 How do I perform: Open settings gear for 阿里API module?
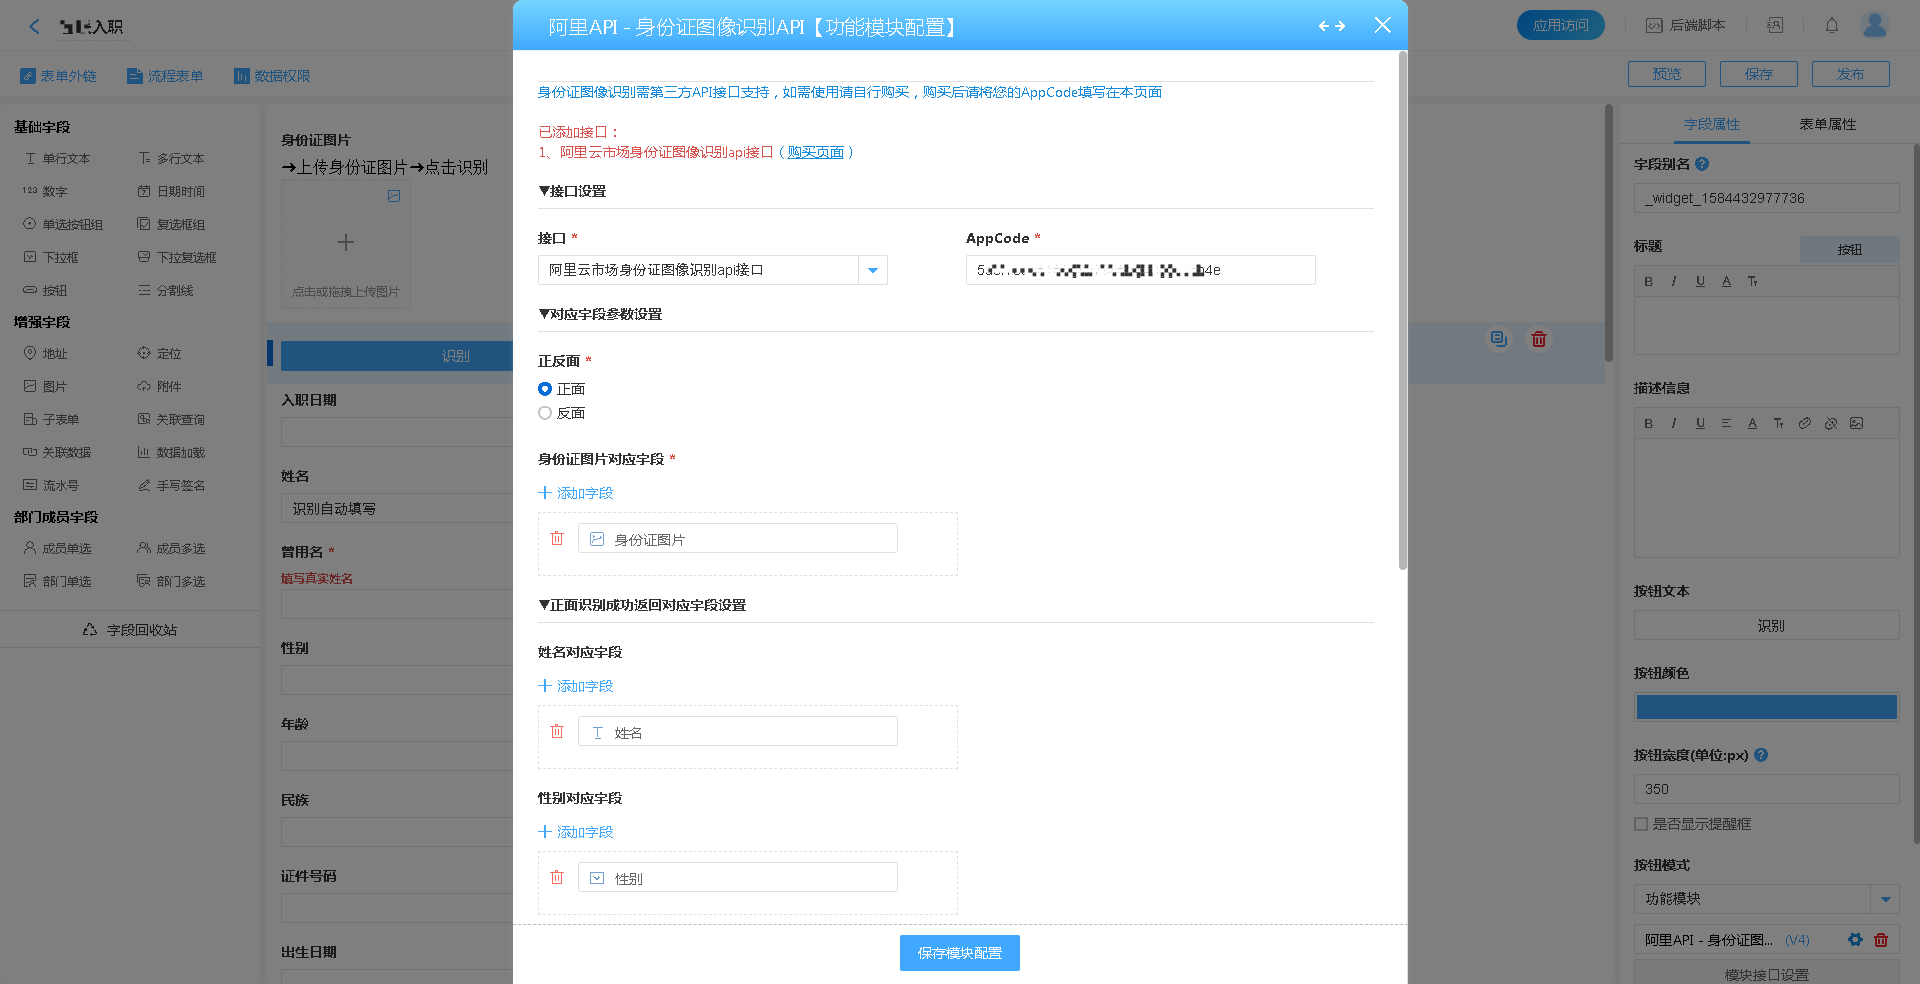1855,940
